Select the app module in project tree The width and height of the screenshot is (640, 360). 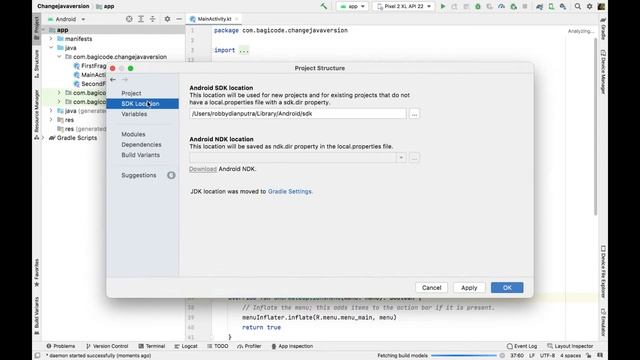[x=62, y=30]
